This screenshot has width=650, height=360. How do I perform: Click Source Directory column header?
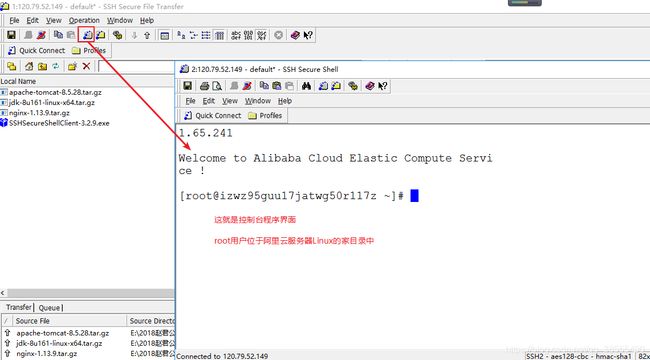(x=151, y=321)
